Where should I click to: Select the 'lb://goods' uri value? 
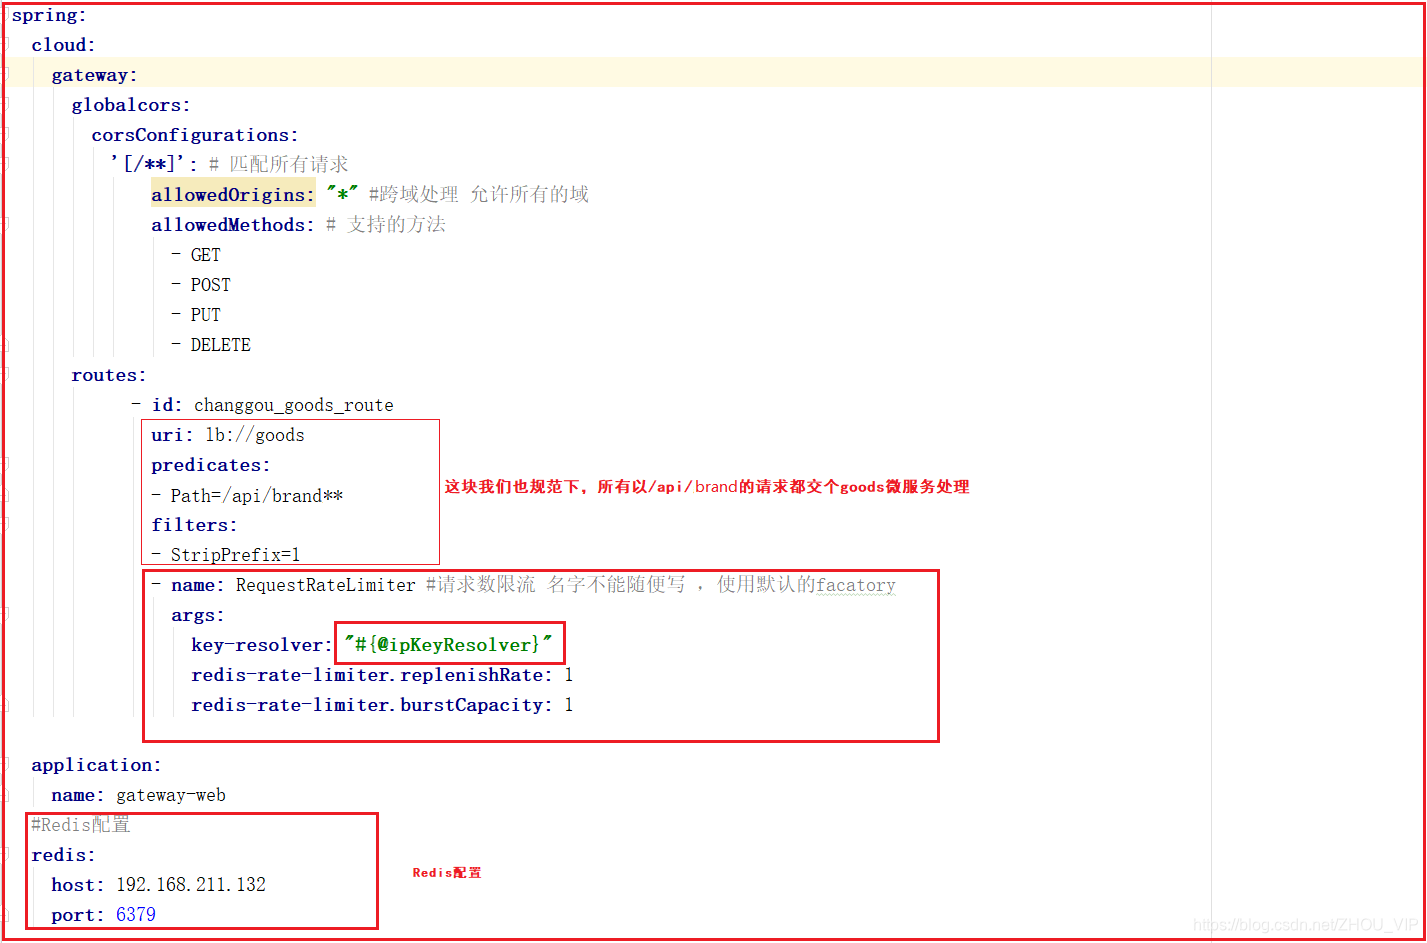(x=255, y=435)
